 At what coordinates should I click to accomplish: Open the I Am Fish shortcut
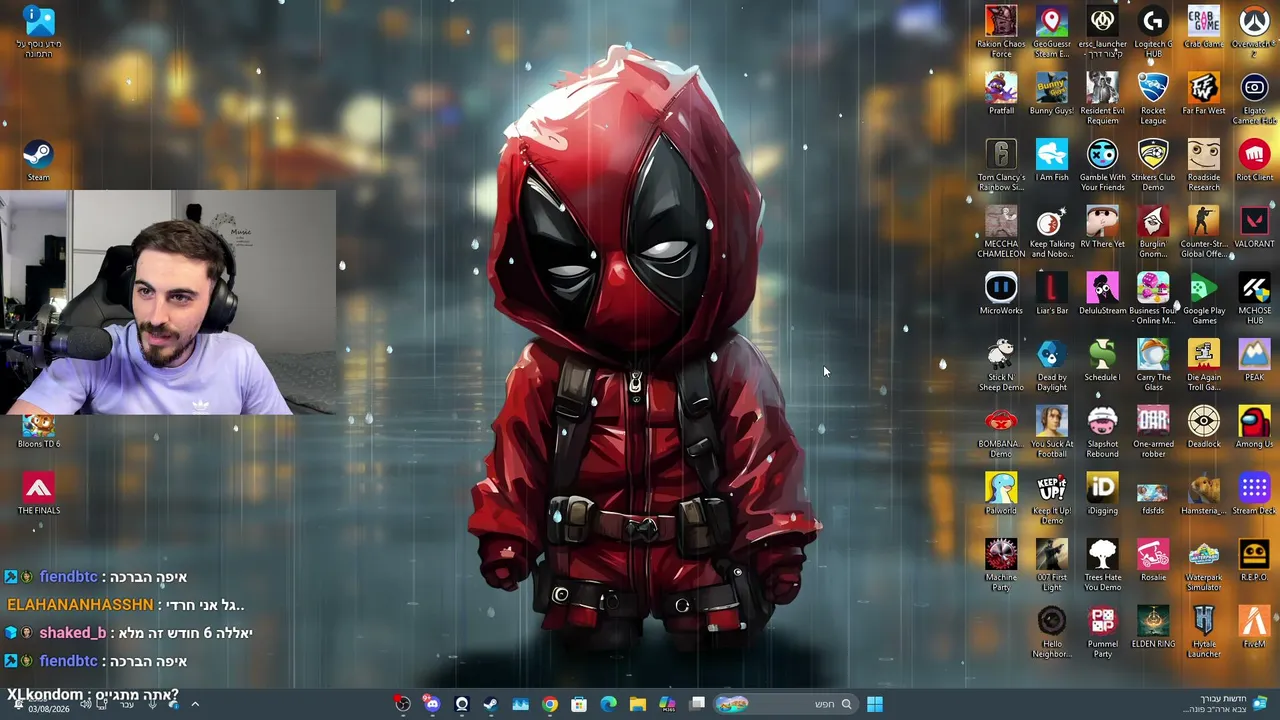pos(1052,160)
